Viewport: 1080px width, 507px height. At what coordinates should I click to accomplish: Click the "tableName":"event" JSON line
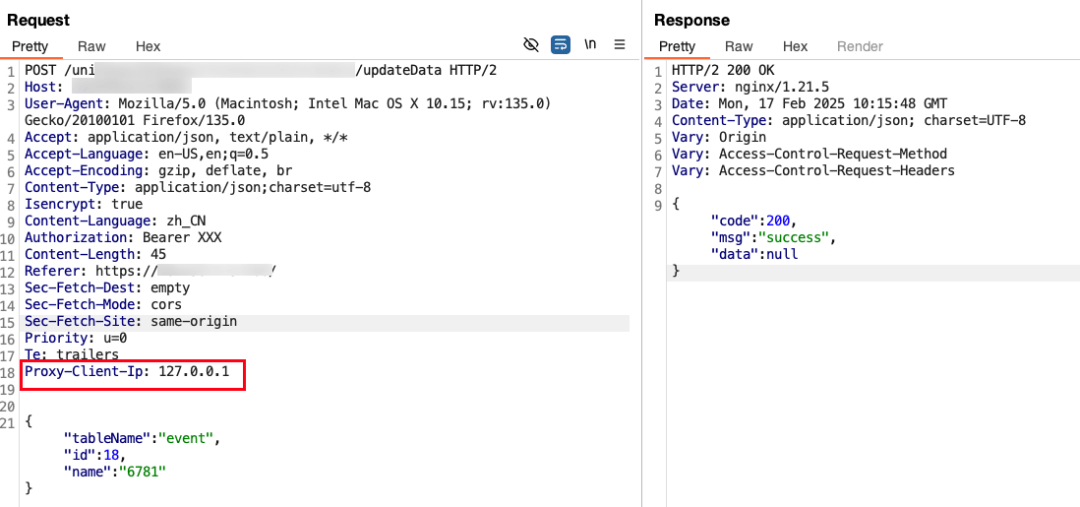point(143,437)
